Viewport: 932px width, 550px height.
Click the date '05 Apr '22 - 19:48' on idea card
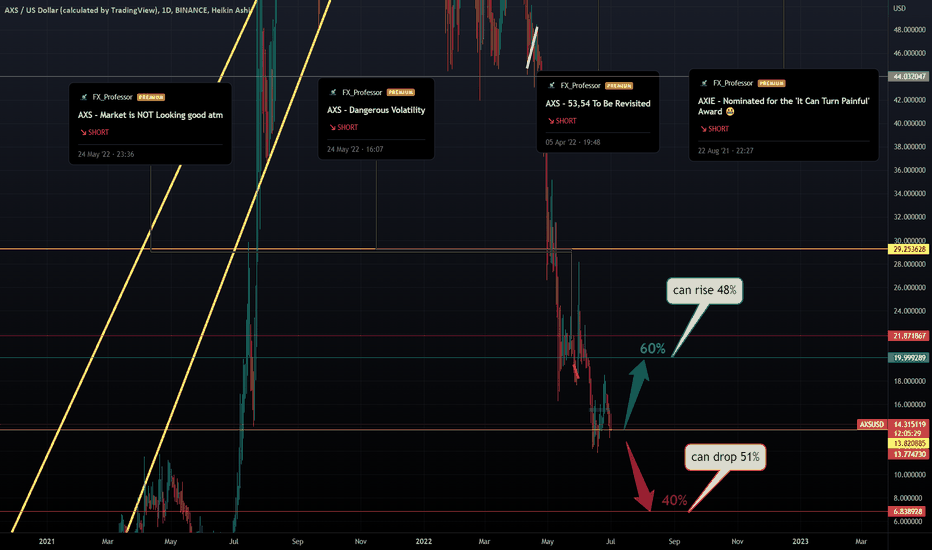(x=573, y=142)
